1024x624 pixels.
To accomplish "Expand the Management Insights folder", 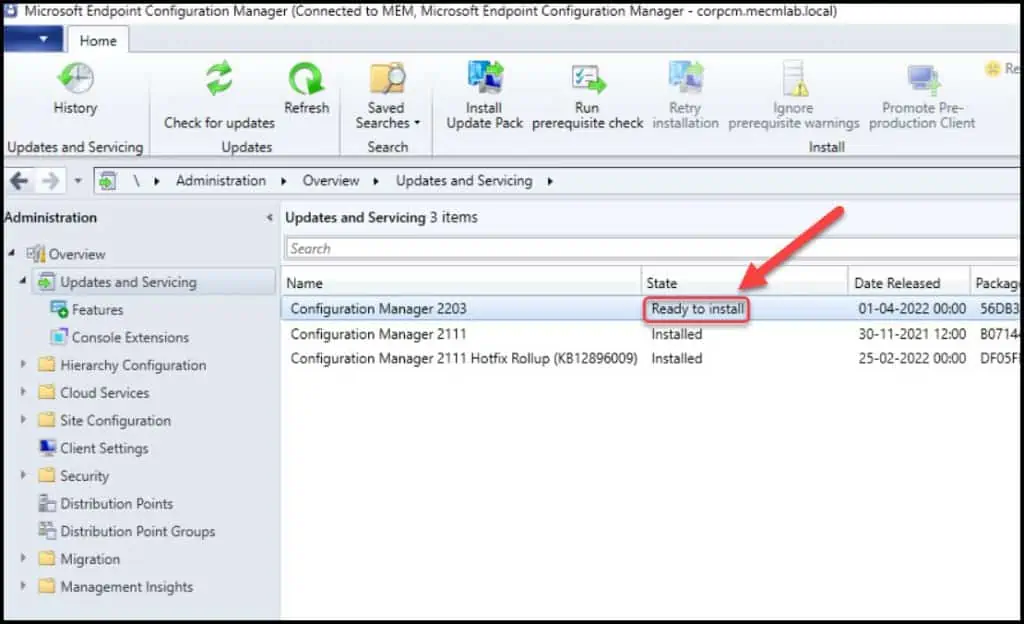I will [23, 585].
